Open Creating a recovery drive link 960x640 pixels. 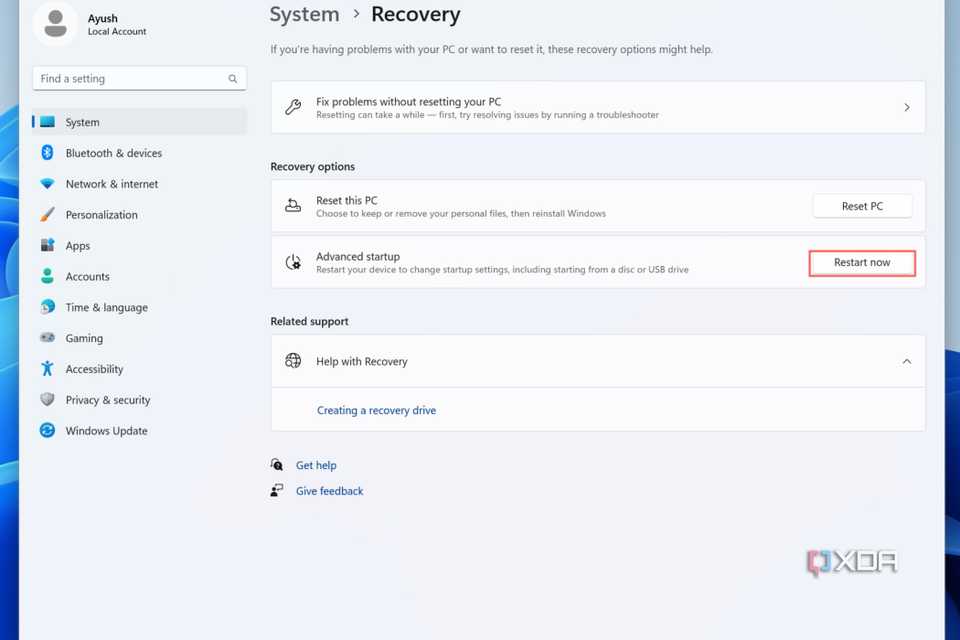point(377,410)
